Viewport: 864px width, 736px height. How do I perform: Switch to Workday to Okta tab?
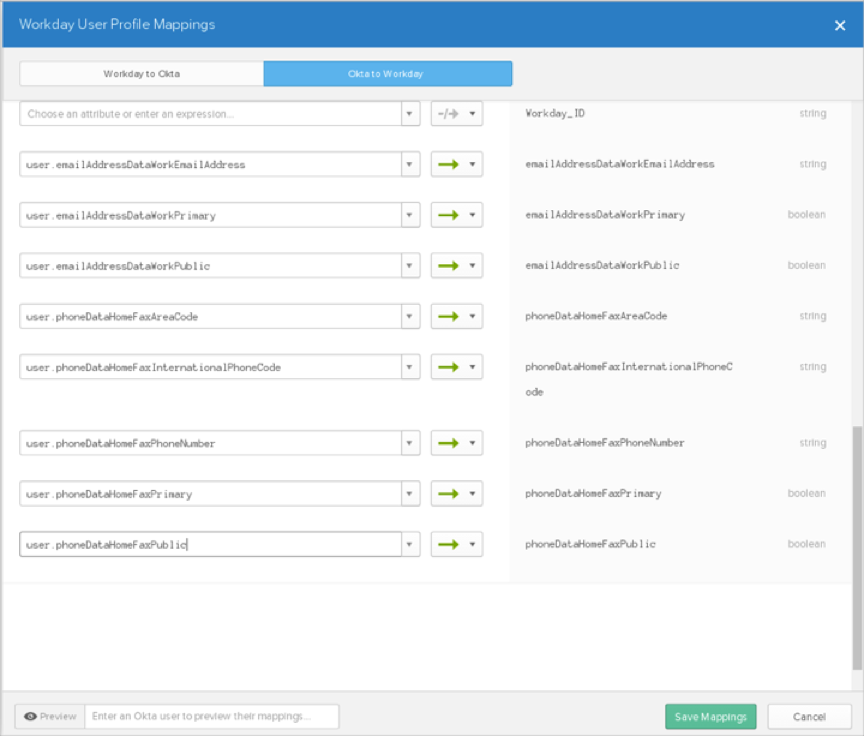pyautogui.click(x=141, y=74)
